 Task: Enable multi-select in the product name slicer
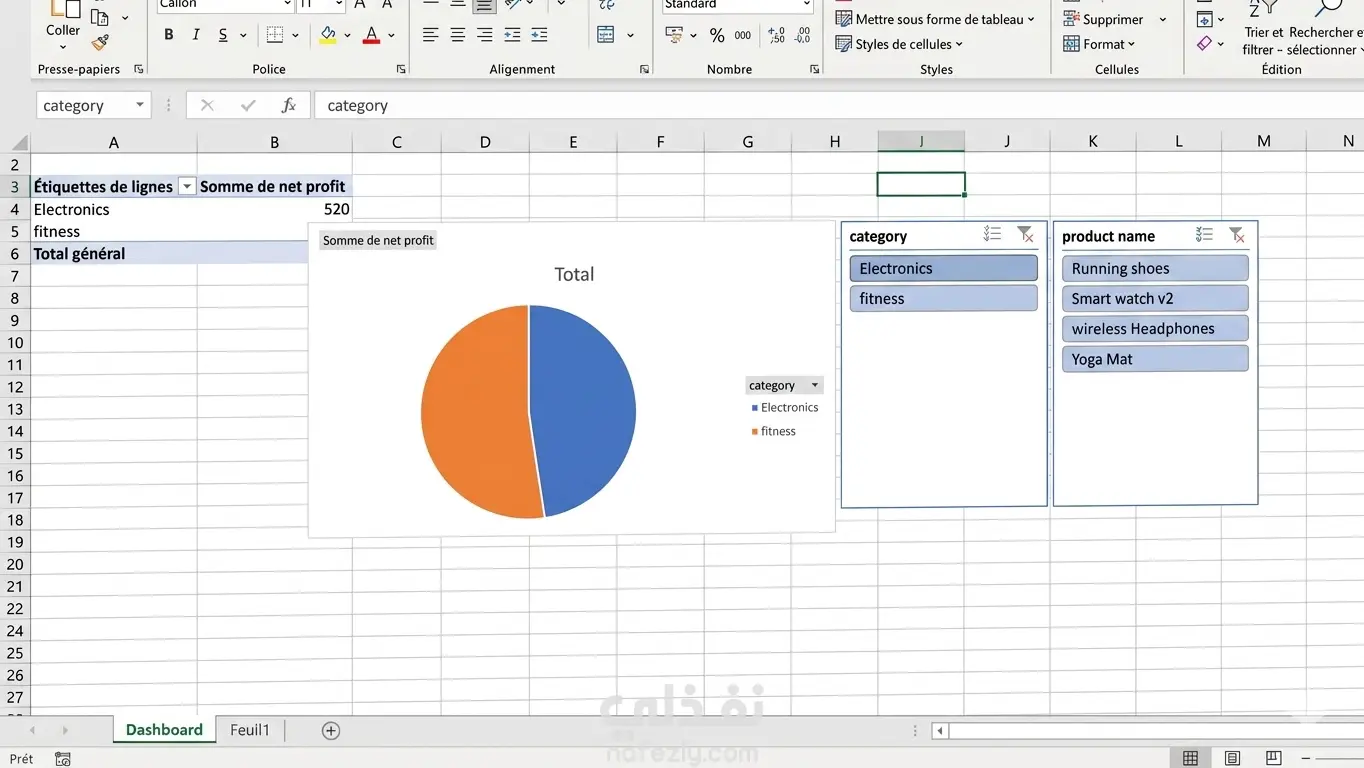[1204, 235]
